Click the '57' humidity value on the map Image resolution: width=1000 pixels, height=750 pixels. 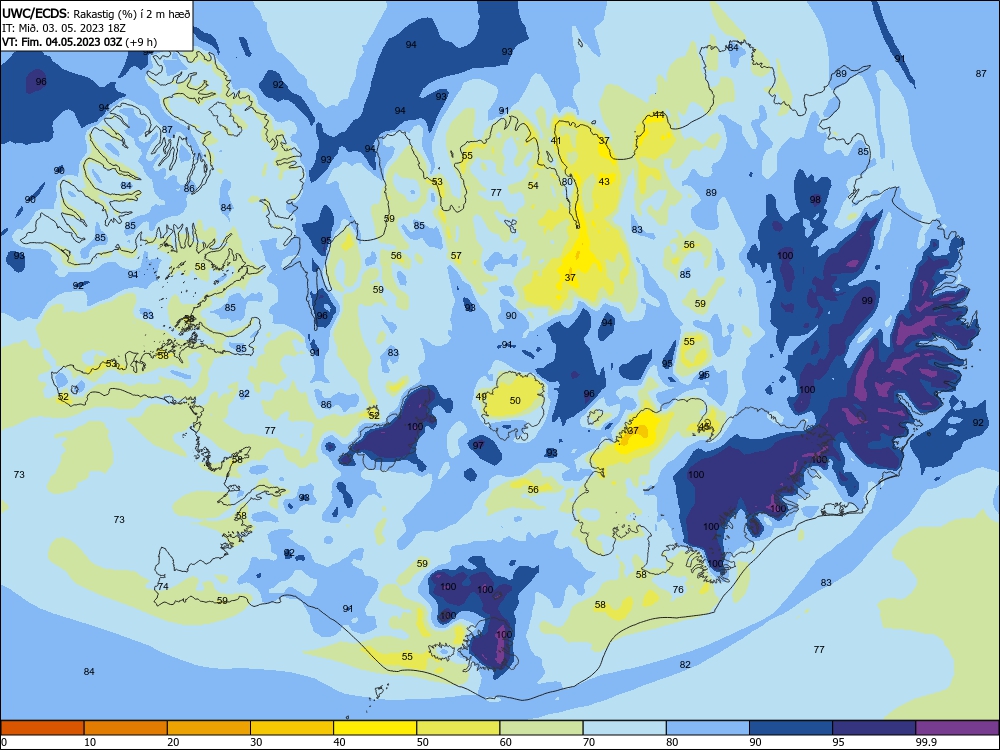[x=456, y=256]
